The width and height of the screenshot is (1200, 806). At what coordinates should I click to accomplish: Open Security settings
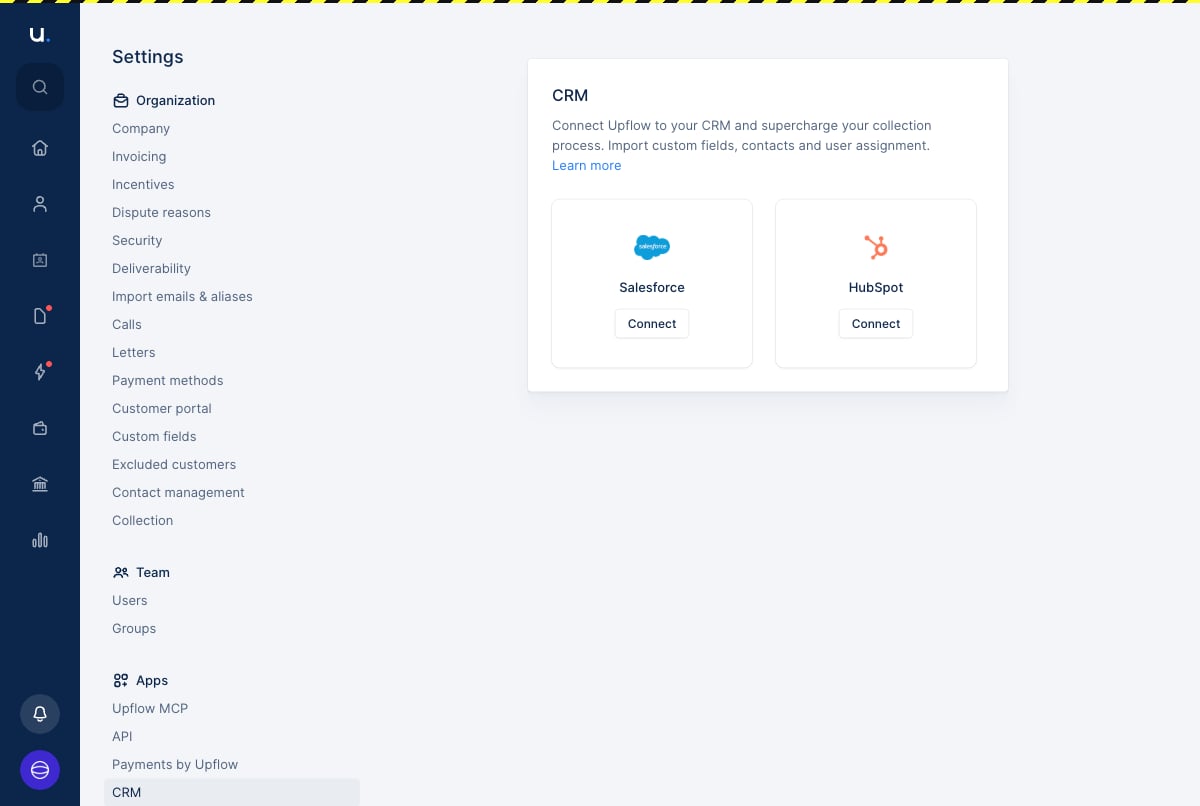pyautogui.click(x=137, y=240)
